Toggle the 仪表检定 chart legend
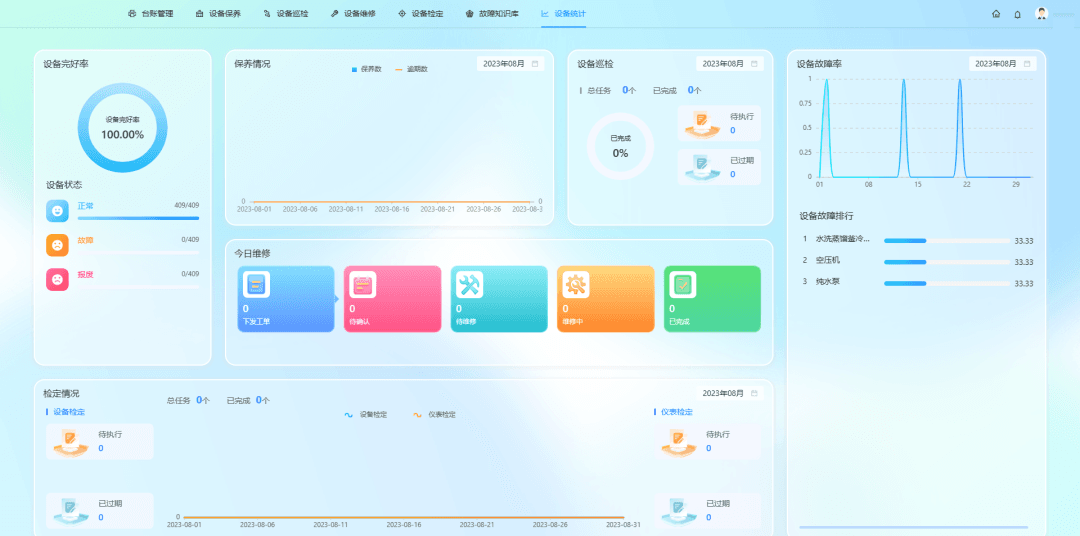Viewport: 1080px width, 536px height. pyautogui.click(x=434, y=415)
